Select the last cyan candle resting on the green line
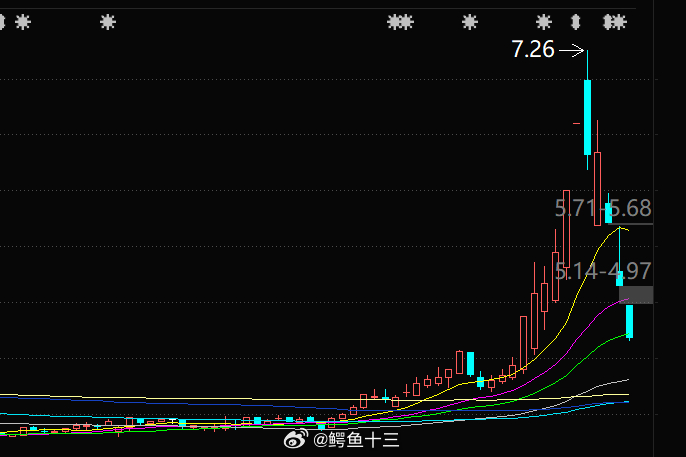The image size is (686, 457). (630, 321)
